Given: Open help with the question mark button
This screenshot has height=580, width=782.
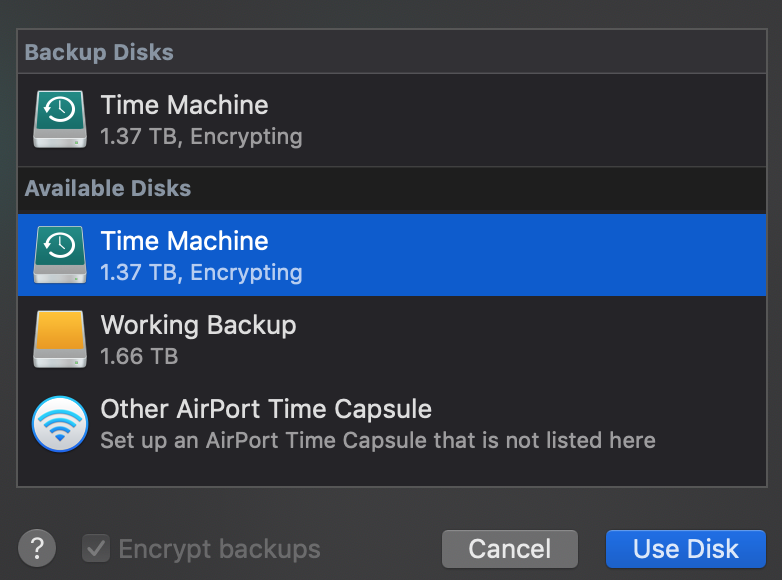Looking at the screenshot, I should 37,548.
